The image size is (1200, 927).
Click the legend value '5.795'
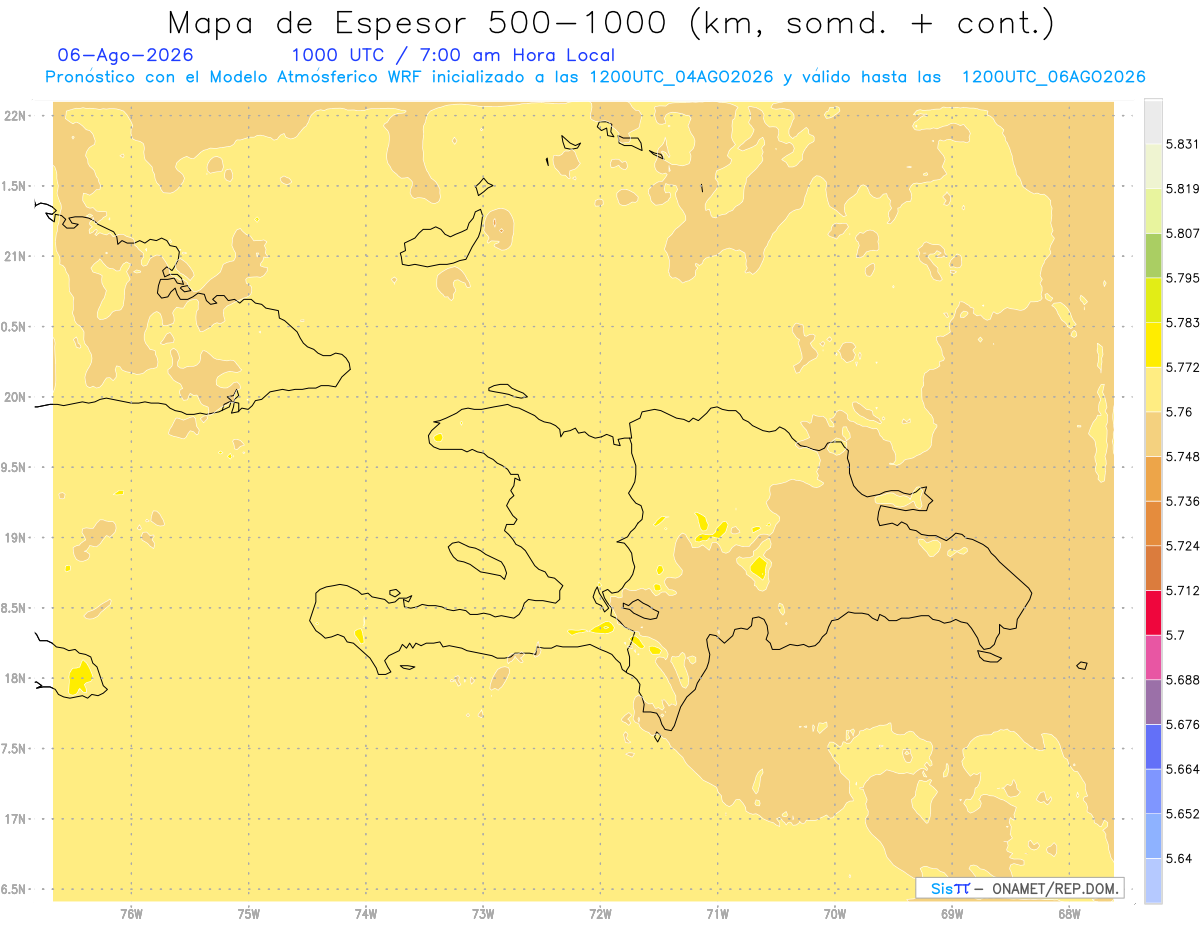[x=1182, y=278]
